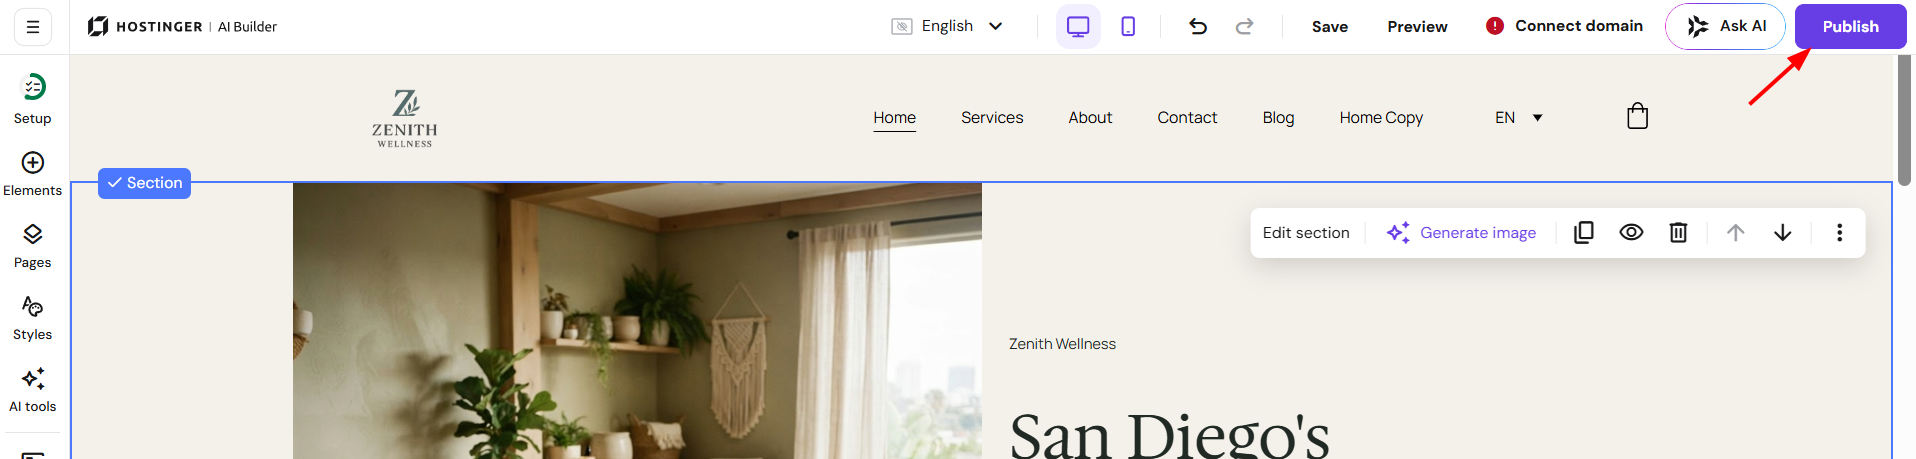Click Edit section

pos(1306,233)
